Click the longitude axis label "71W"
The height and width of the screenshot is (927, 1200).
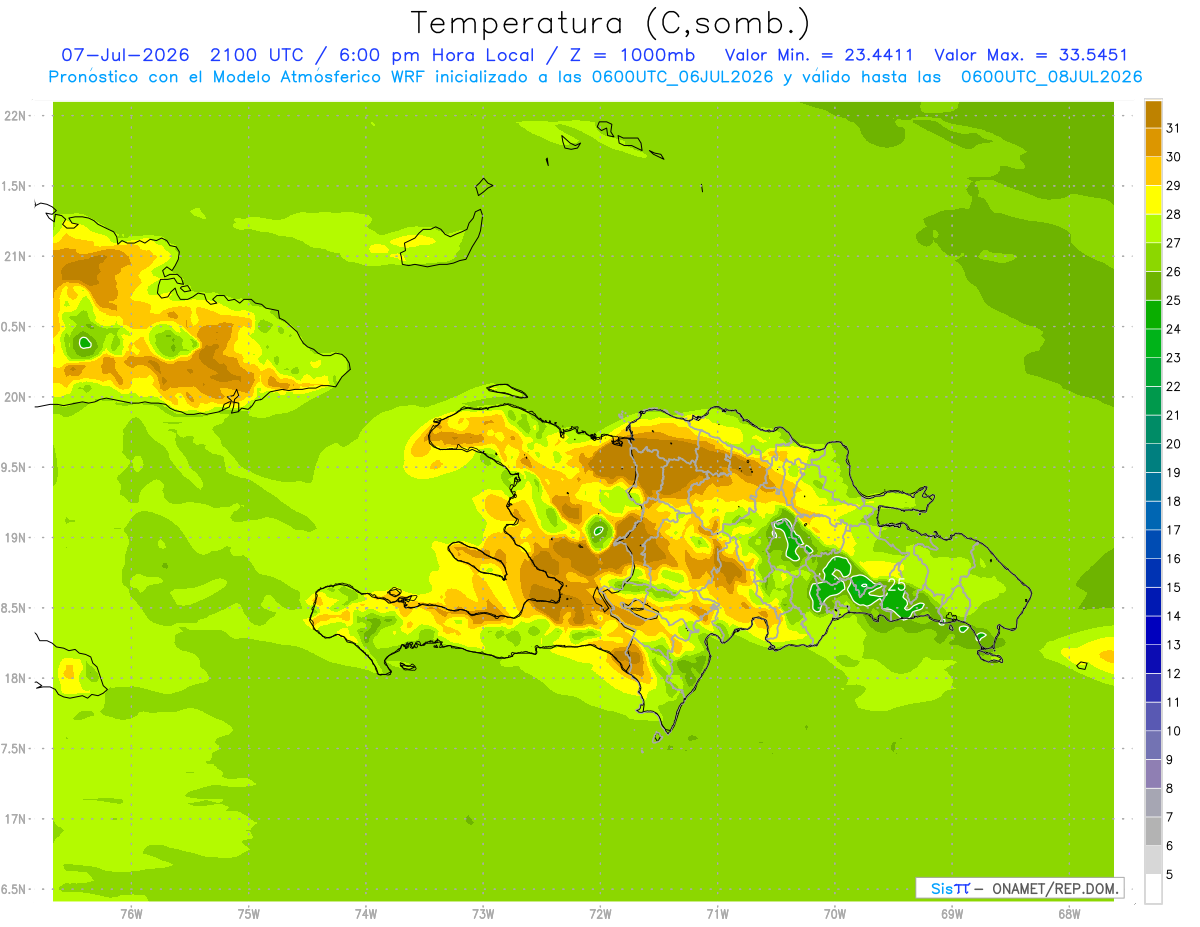point(717,914)
